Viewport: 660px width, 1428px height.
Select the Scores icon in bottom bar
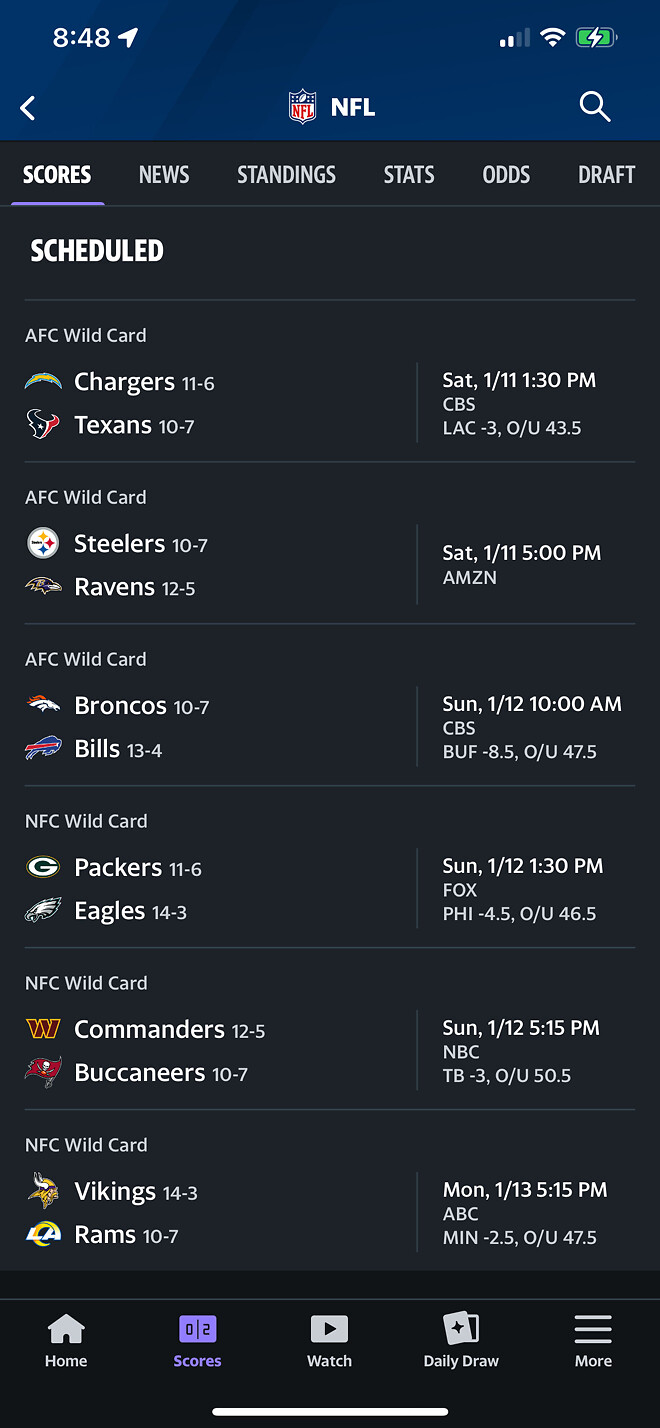[197, 1329]
